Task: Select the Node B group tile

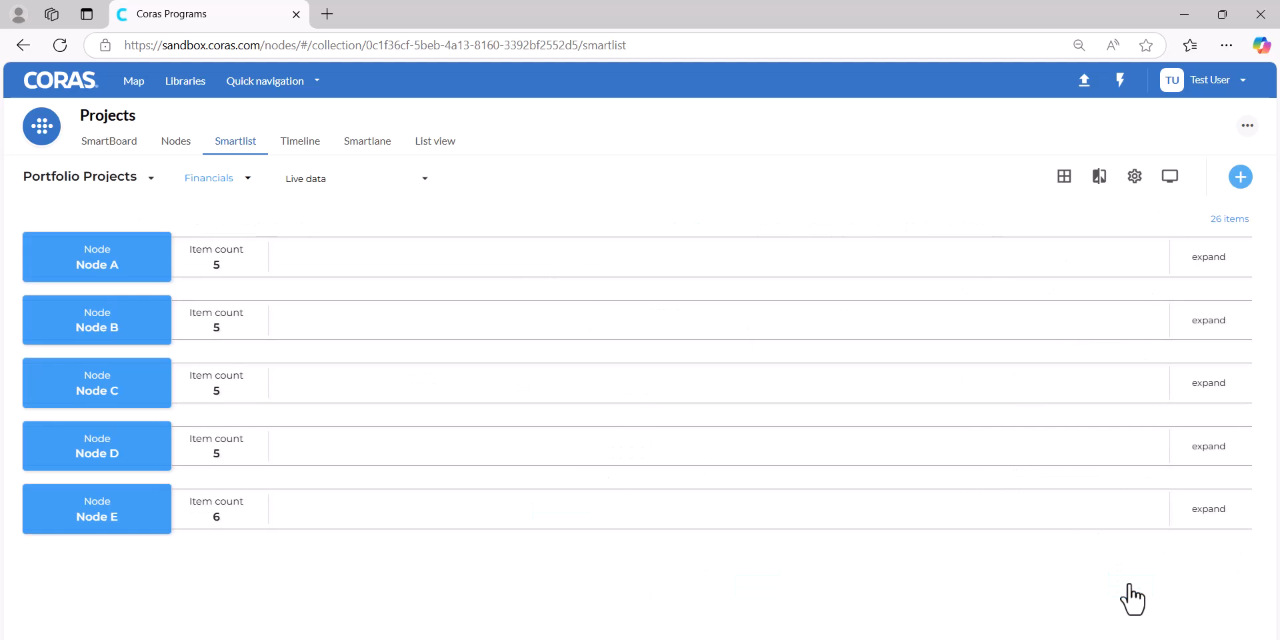Action: pyautogui.click(x=97, y=320)
